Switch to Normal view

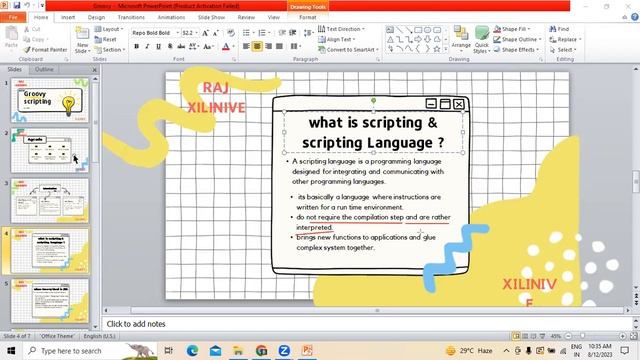517,336
